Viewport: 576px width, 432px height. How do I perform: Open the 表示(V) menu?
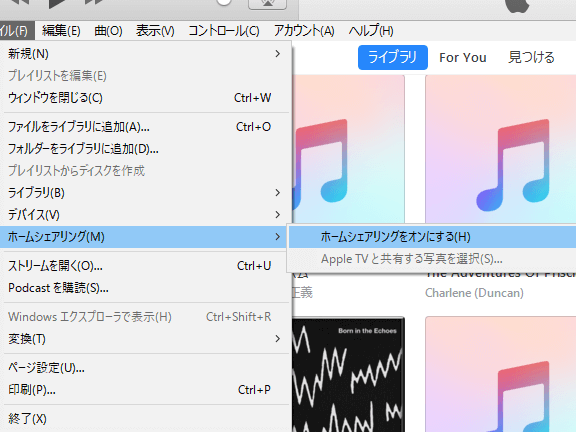point(155,30)
